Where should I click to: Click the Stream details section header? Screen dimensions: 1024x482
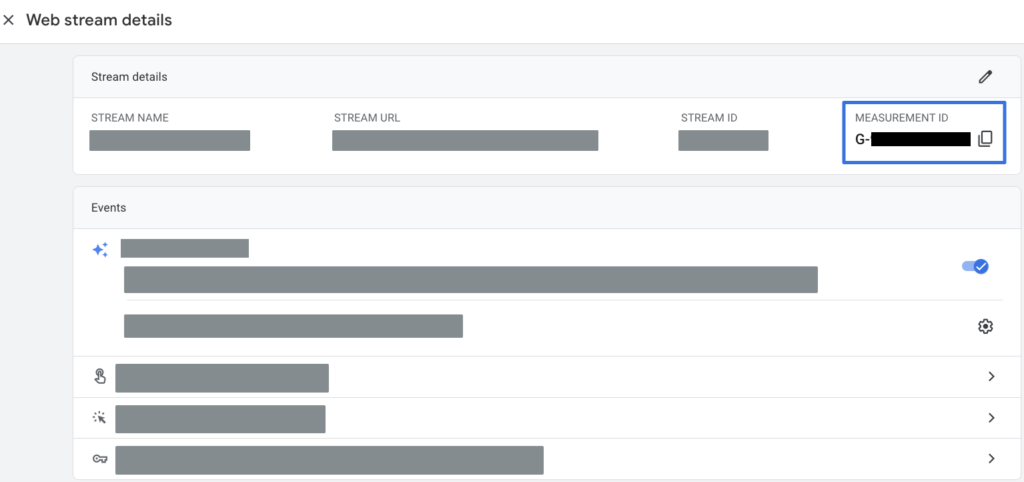pos(129,77)
